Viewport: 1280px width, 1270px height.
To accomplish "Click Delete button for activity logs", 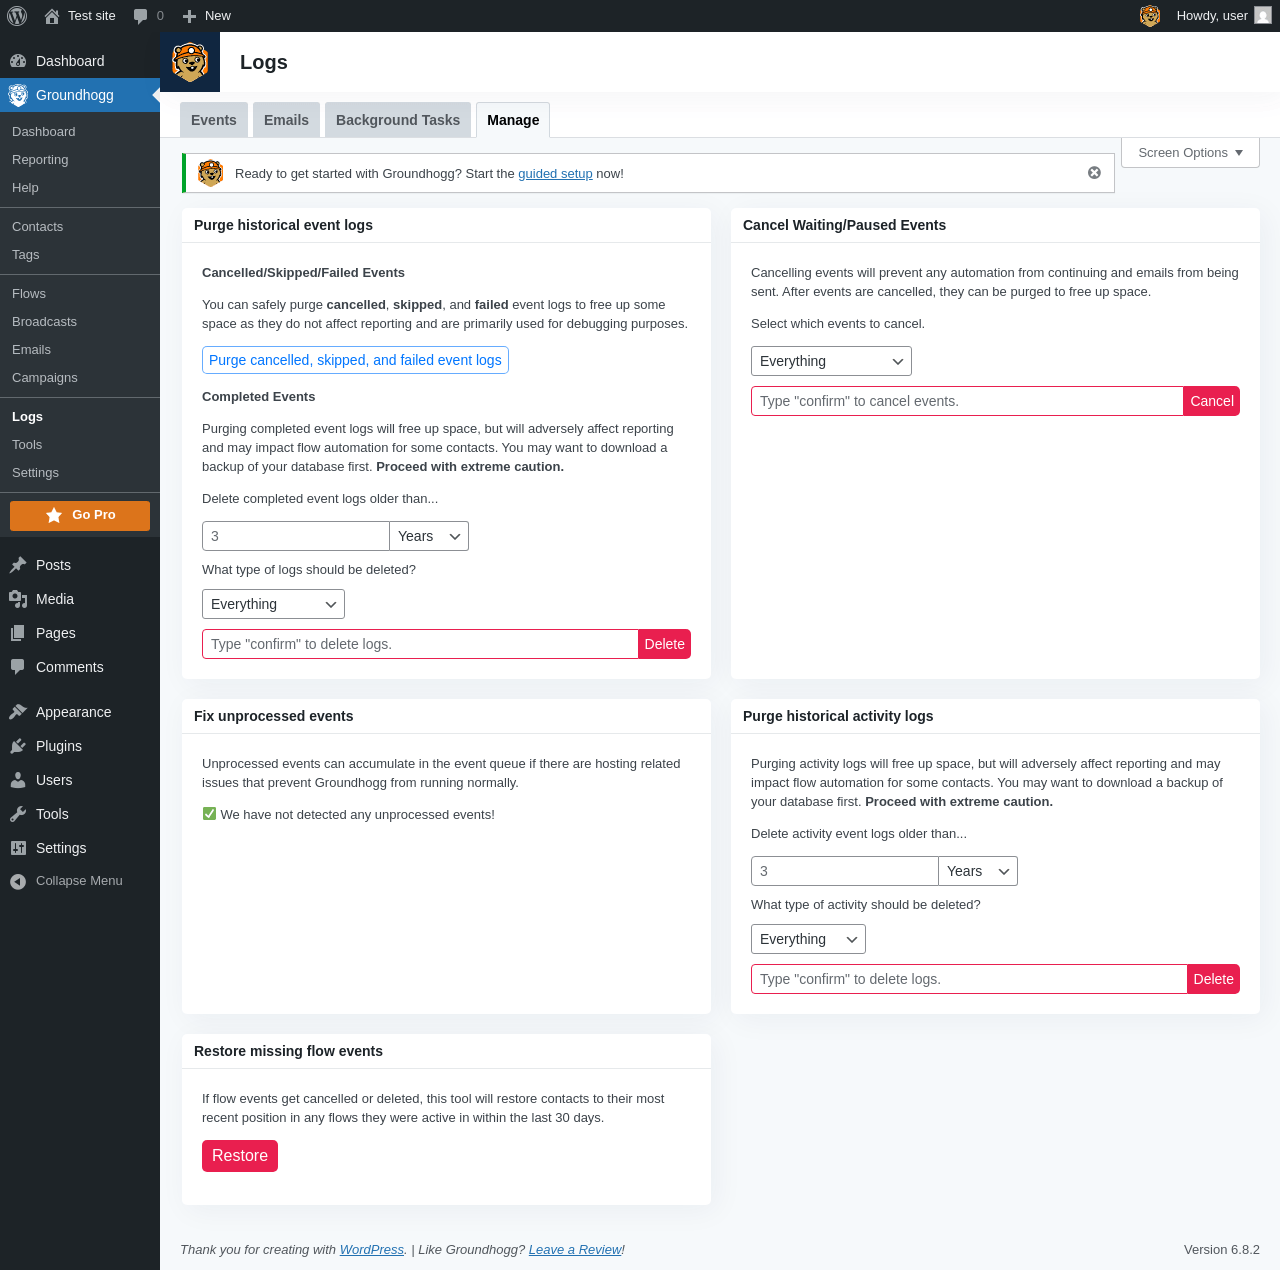I will 1213,979.
